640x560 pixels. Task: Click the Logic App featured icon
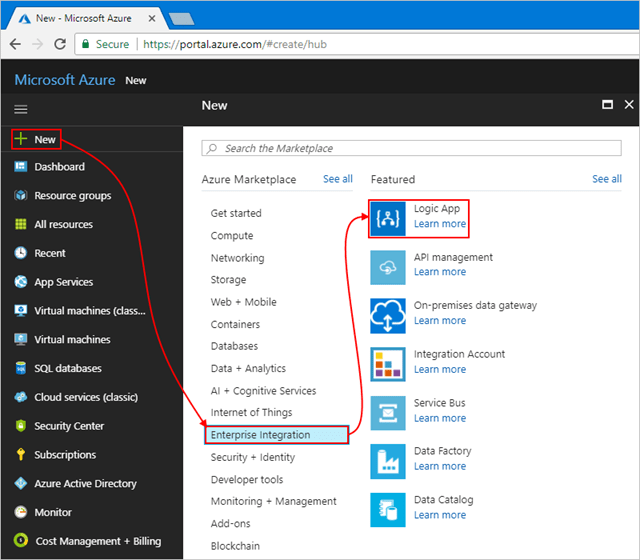click(x=388, y=218)
